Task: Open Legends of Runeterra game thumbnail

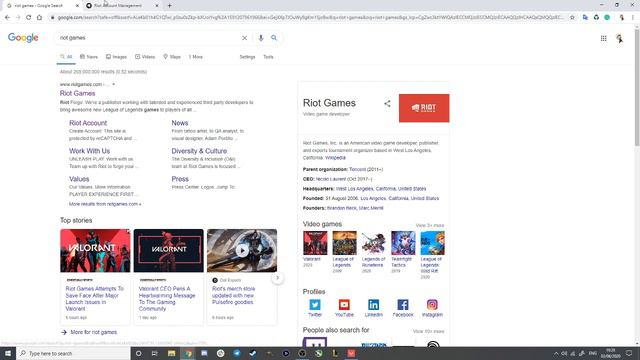Action: tap(373, 243)
